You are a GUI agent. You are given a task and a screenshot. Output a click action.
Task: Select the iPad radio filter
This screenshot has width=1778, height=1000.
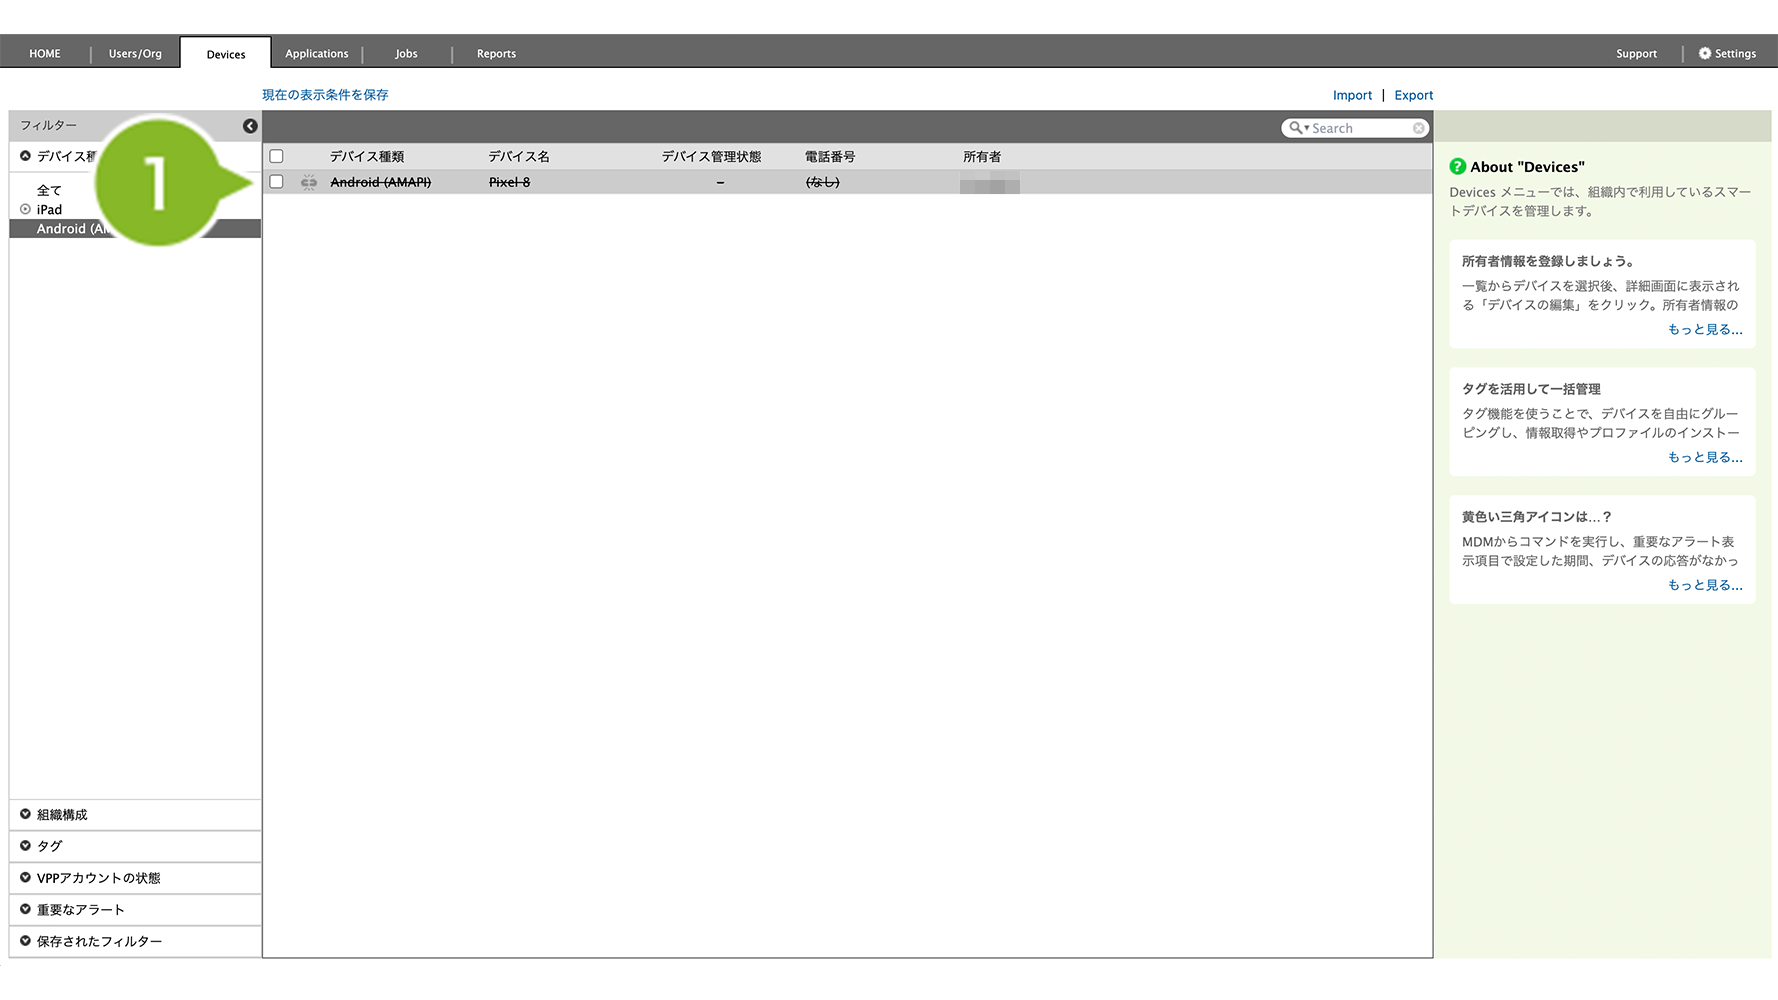click(x=26, y=209)
